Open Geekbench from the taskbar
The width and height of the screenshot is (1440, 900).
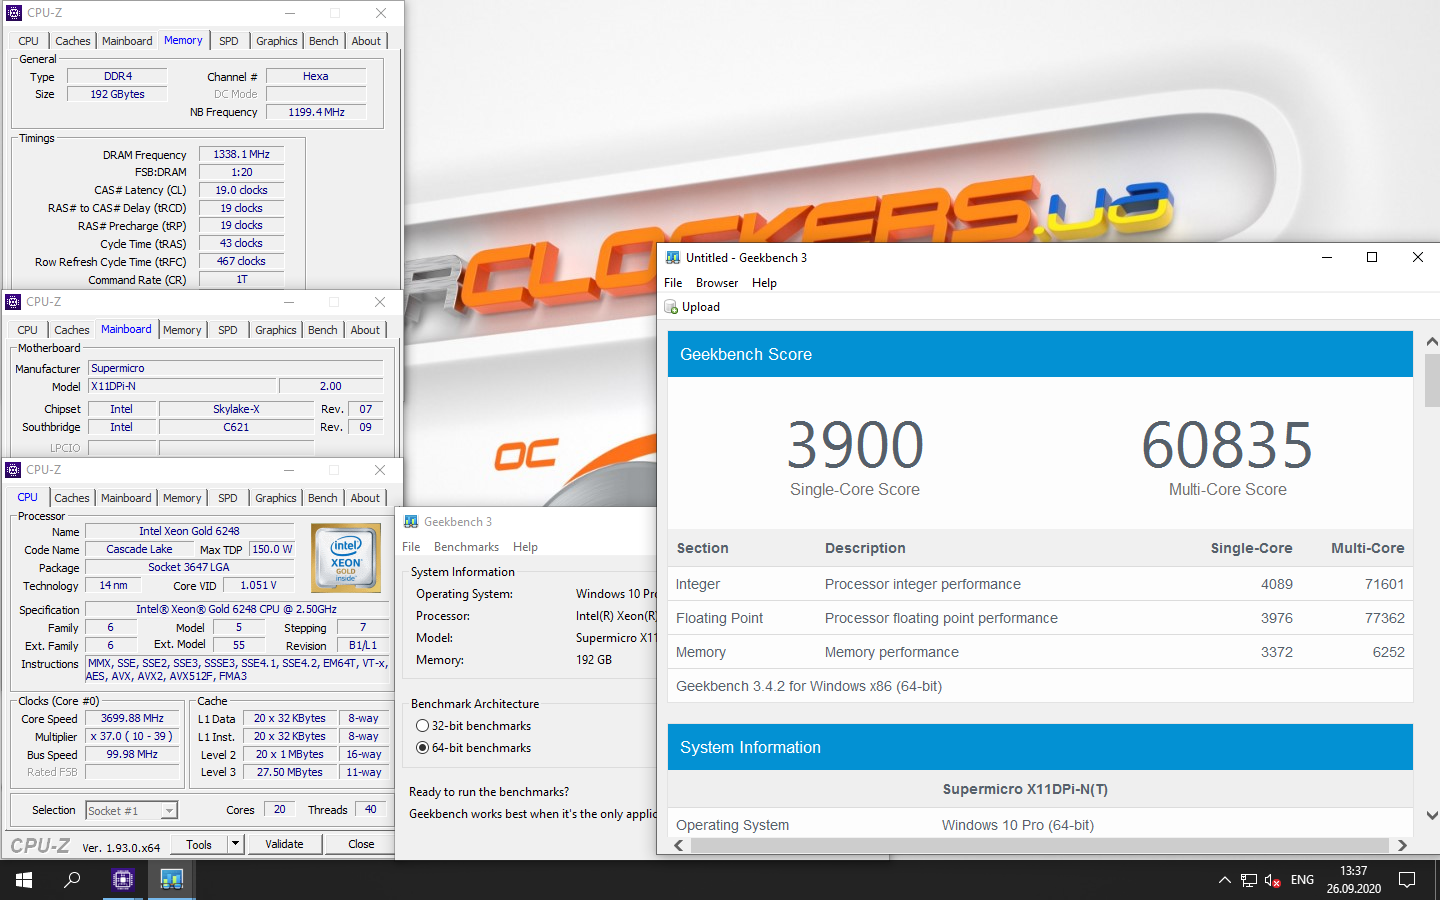[x=171, y=880]
